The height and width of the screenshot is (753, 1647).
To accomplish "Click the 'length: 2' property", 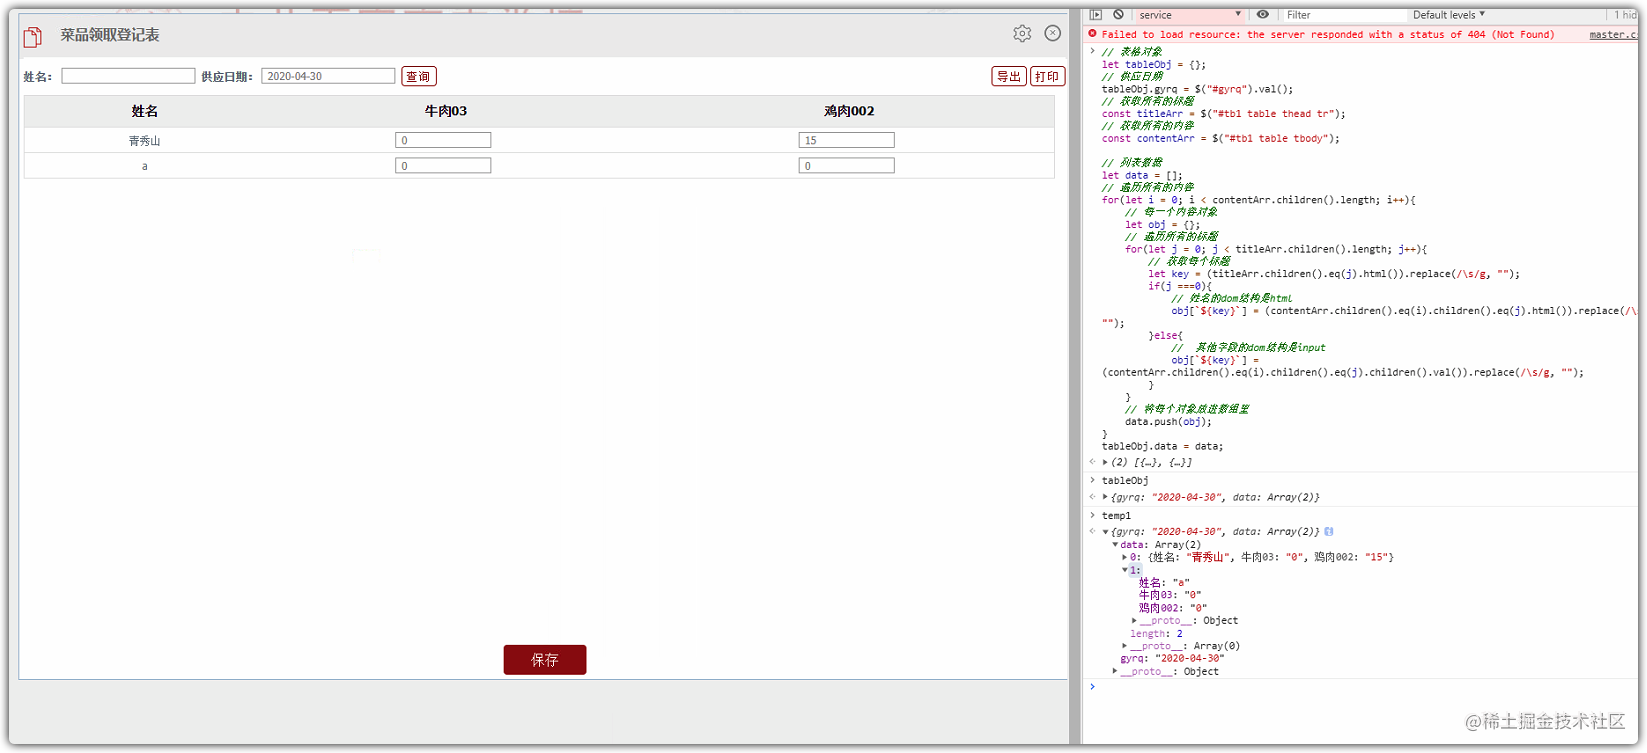I will tap(1156, 634).
